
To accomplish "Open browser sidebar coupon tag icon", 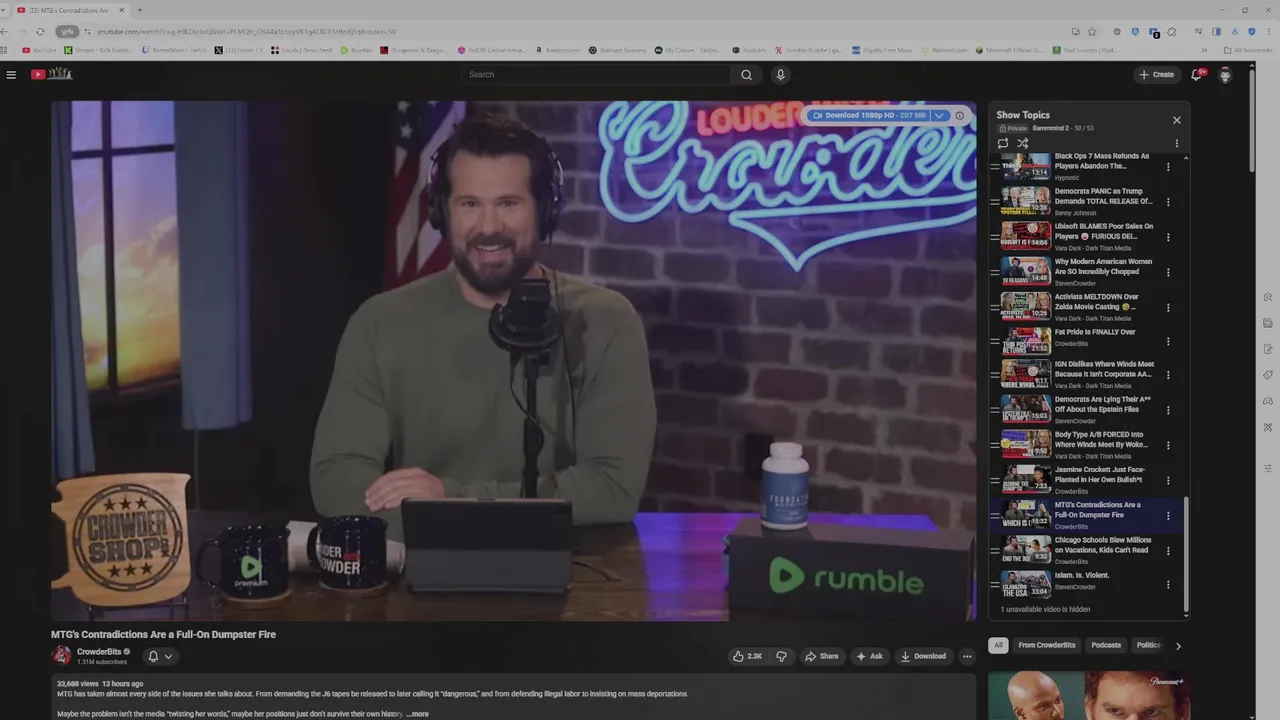I will (1268, 375).
